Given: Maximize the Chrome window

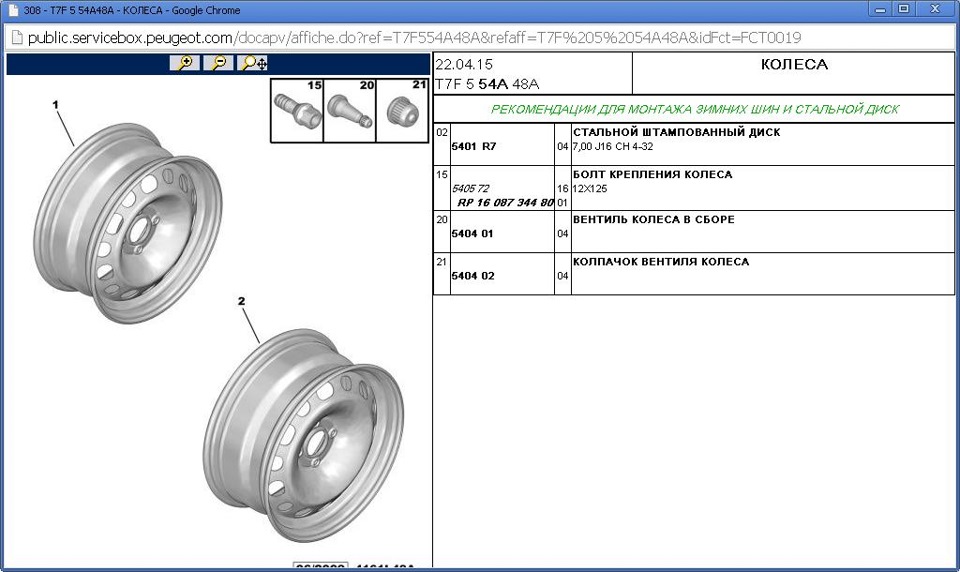Looking at the screenshot, I should (904, 9).
